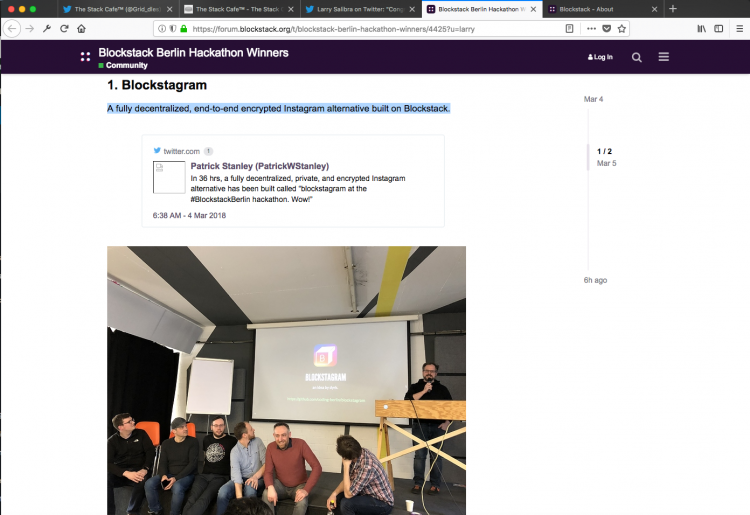The image size is (750, 515).
Task: Click the '1. Blockstagram' heading
Action: click(x=157, y=85)
